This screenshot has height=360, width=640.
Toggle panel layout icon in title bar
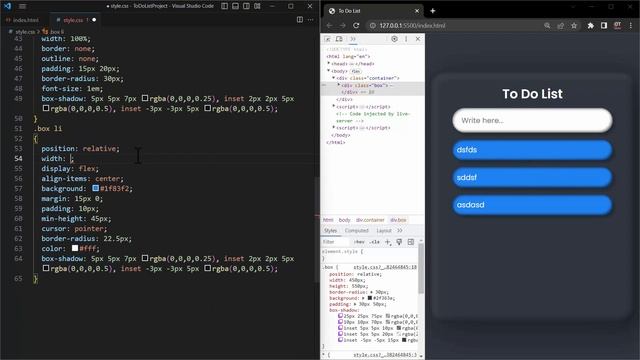tap(236, 6)
